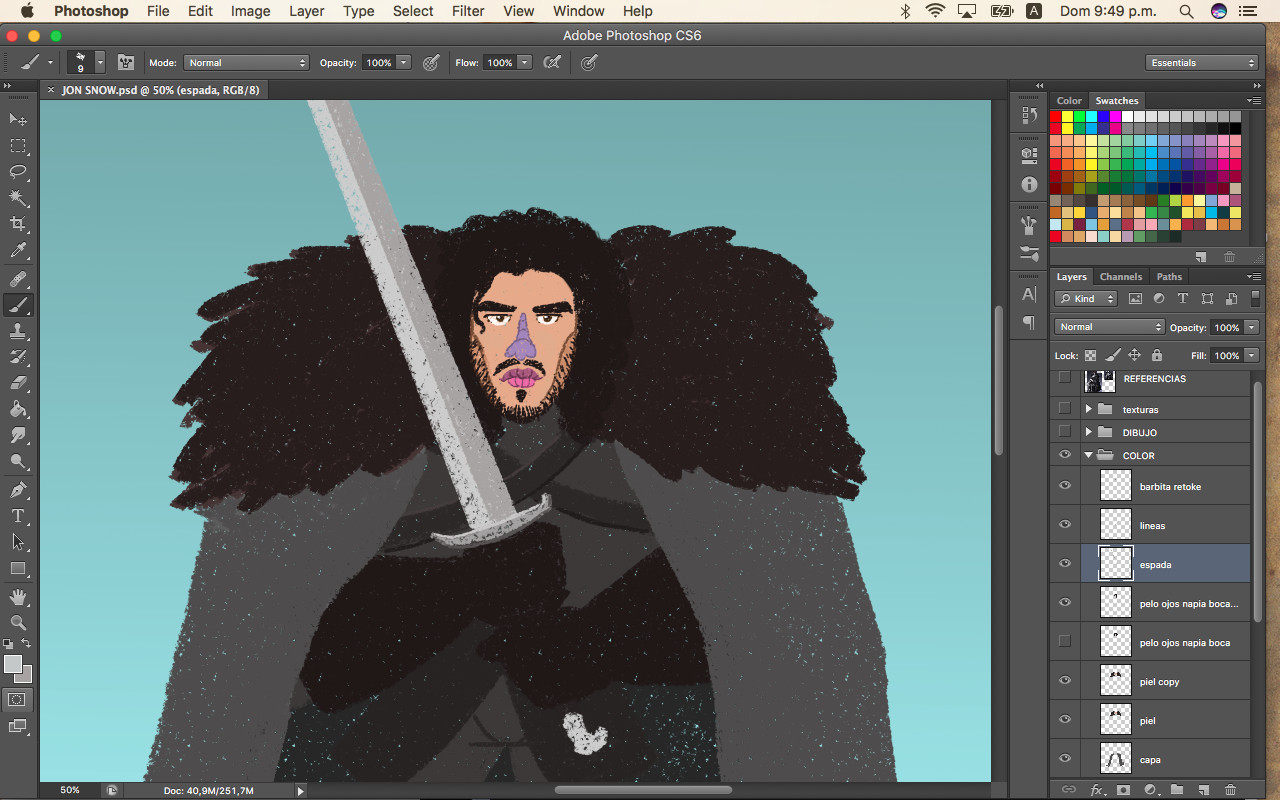Enable airbrush build-up effects

[551, 62]
